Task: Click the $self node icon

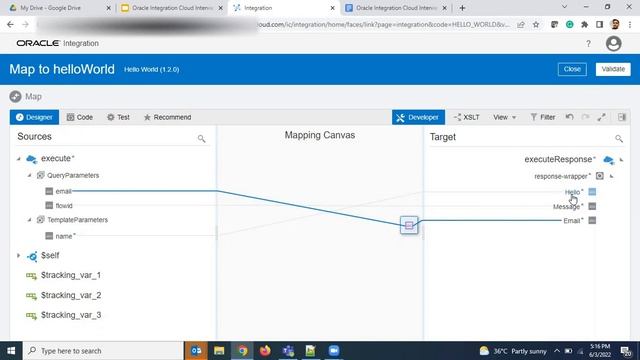Action: click(x=31, y=256)
